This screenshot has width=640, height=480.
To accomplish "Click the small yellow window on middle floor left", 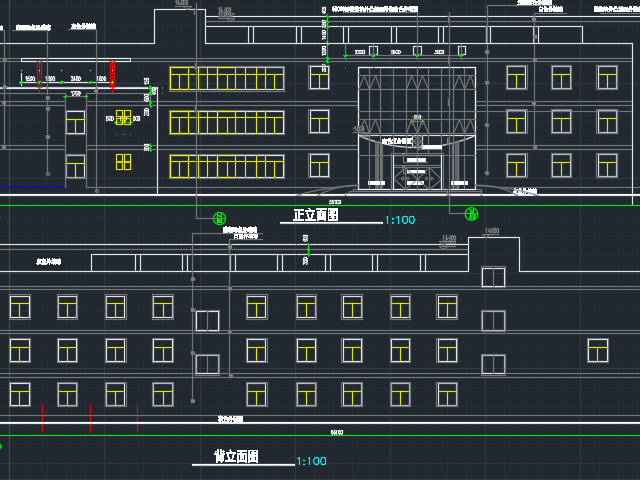I will pyautogui.click(x=123, y=117).
